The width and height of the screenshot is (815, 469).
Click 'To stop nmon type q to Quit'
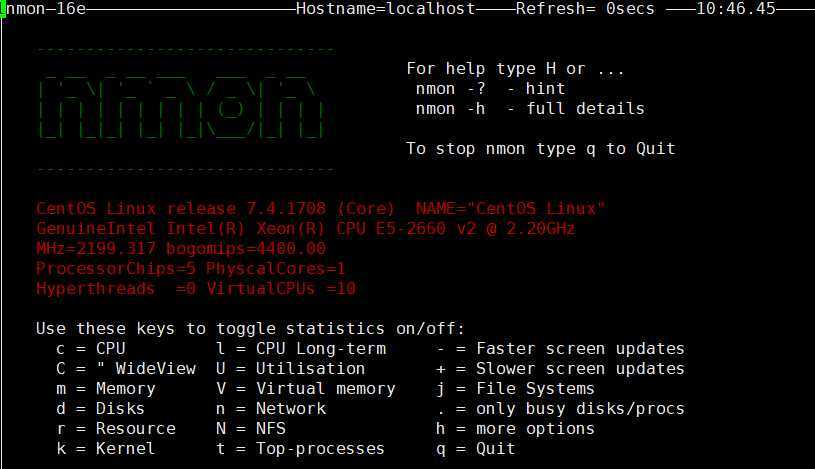pyautogui.click(x=541, y=149)
